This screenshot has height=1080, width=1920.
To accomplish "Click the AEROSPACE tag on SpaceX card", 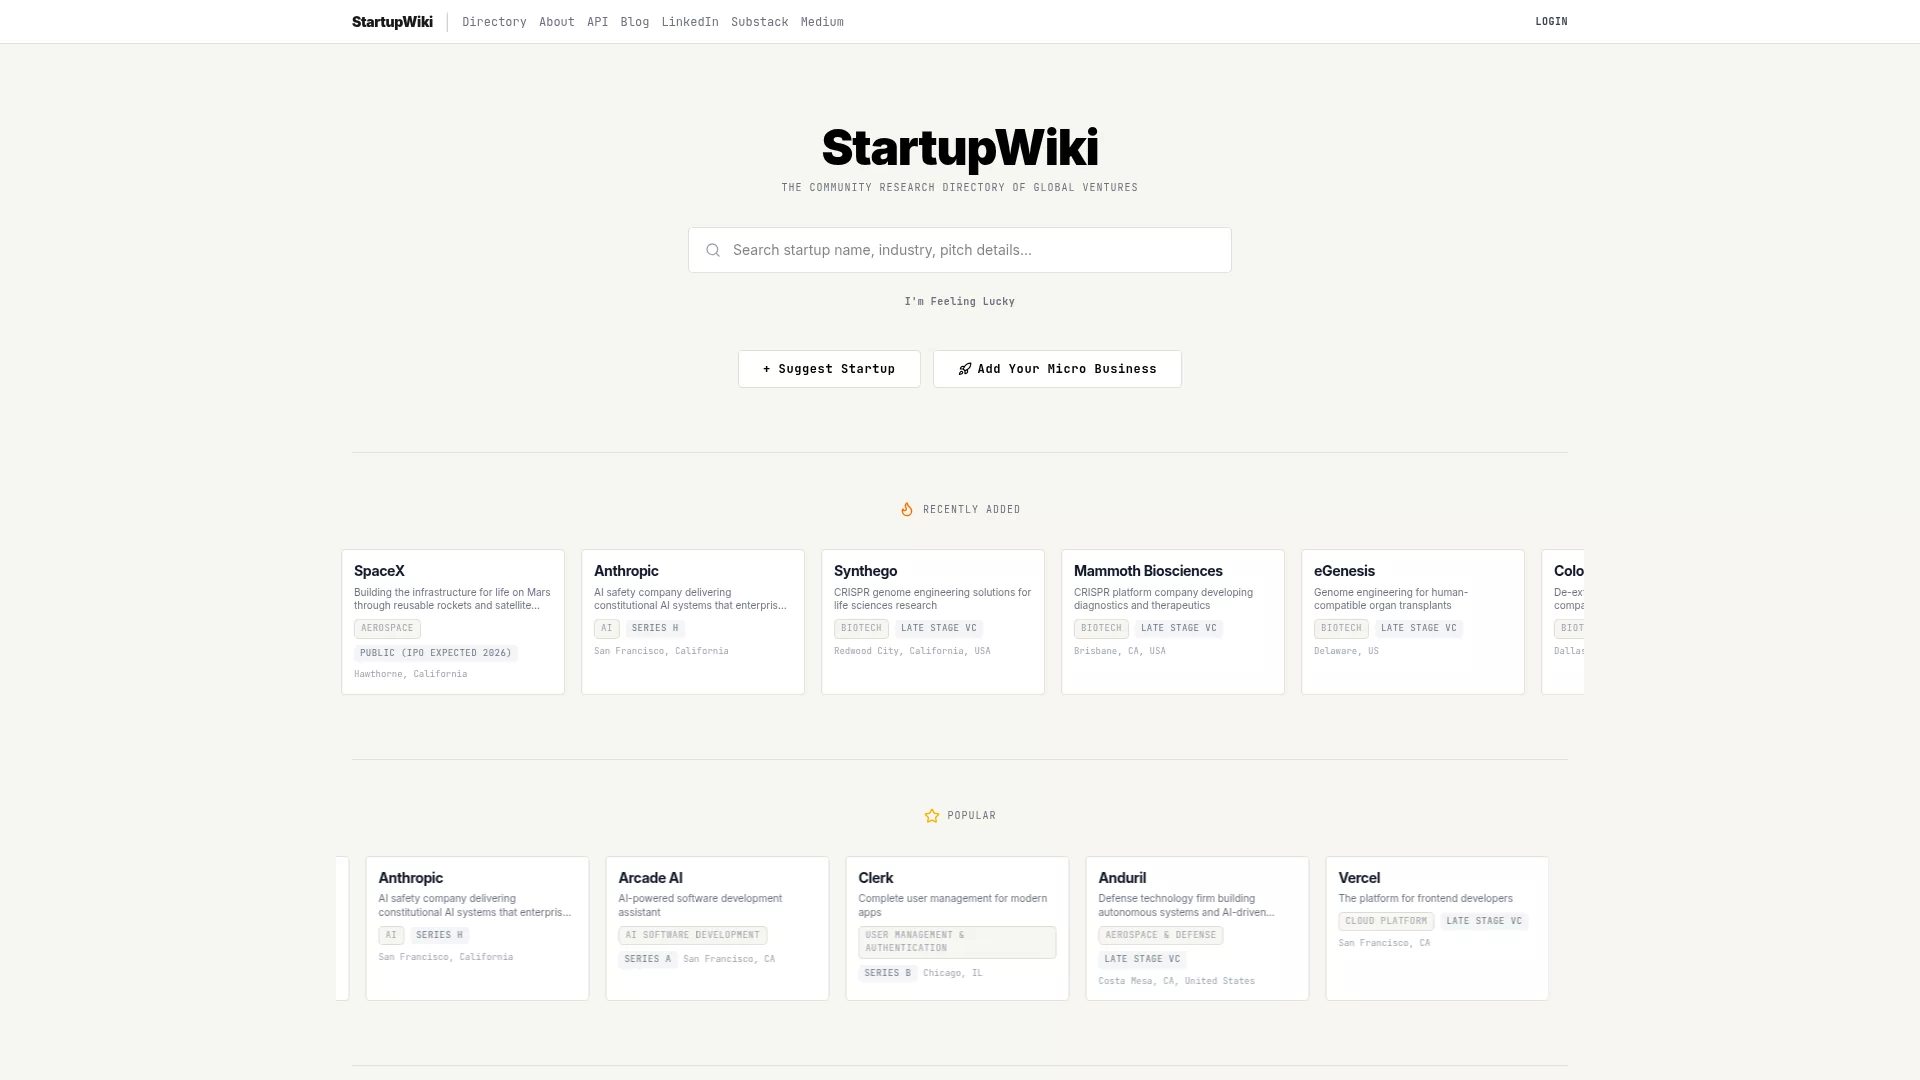I will [387, 629].
